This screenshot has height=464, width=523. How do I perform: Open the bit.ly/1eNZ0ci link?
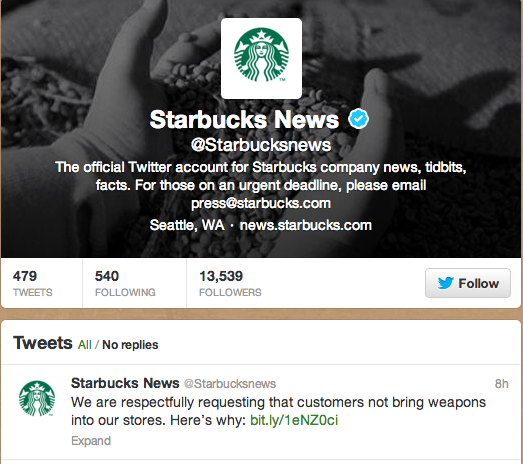tap(294, 420)
